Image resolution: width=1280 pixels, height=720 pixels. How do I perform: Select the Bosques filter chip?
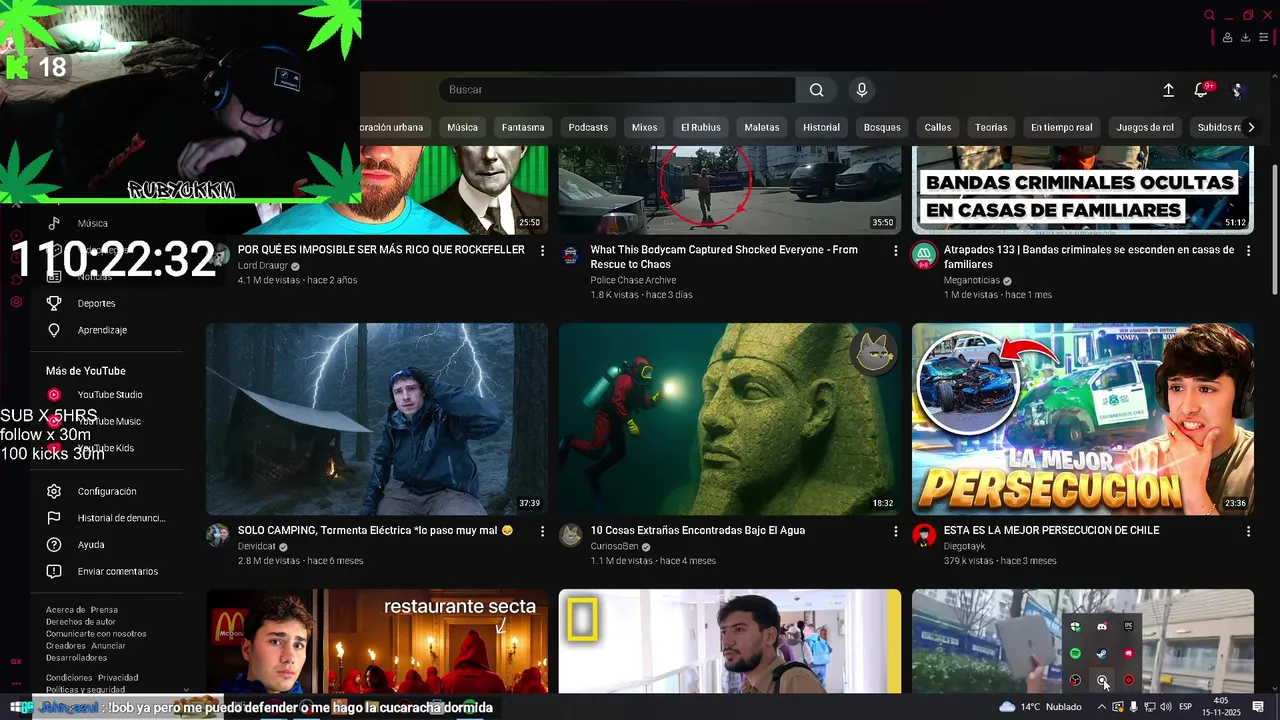point(882,127)
